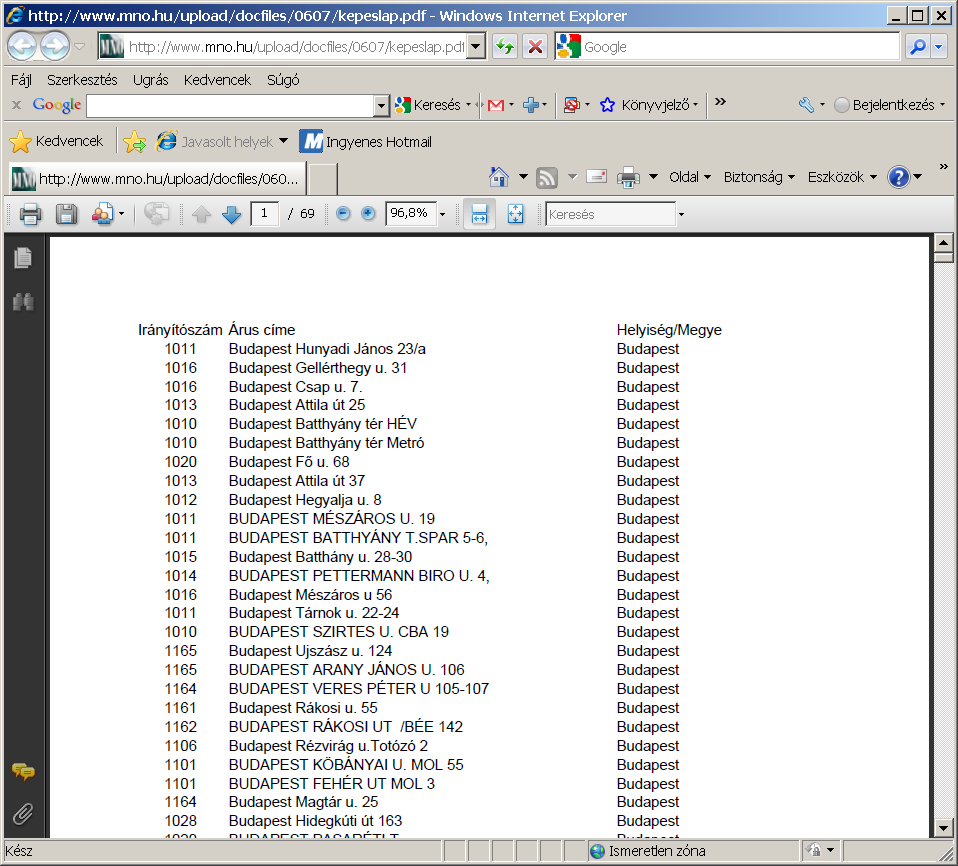Viewport: 958px width, 866px height.
Task: Click the browser Forward arrow button
Action: (55, 46)
